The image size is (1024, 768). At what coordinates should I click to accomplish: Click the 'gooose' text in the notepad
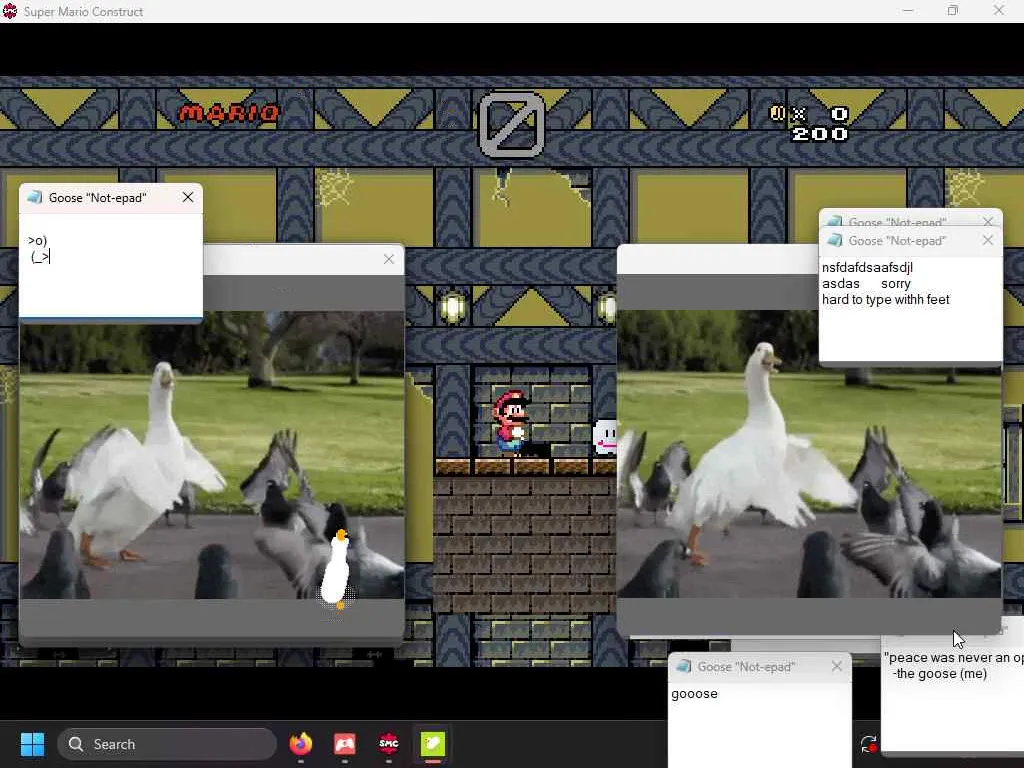coord(694,694)
